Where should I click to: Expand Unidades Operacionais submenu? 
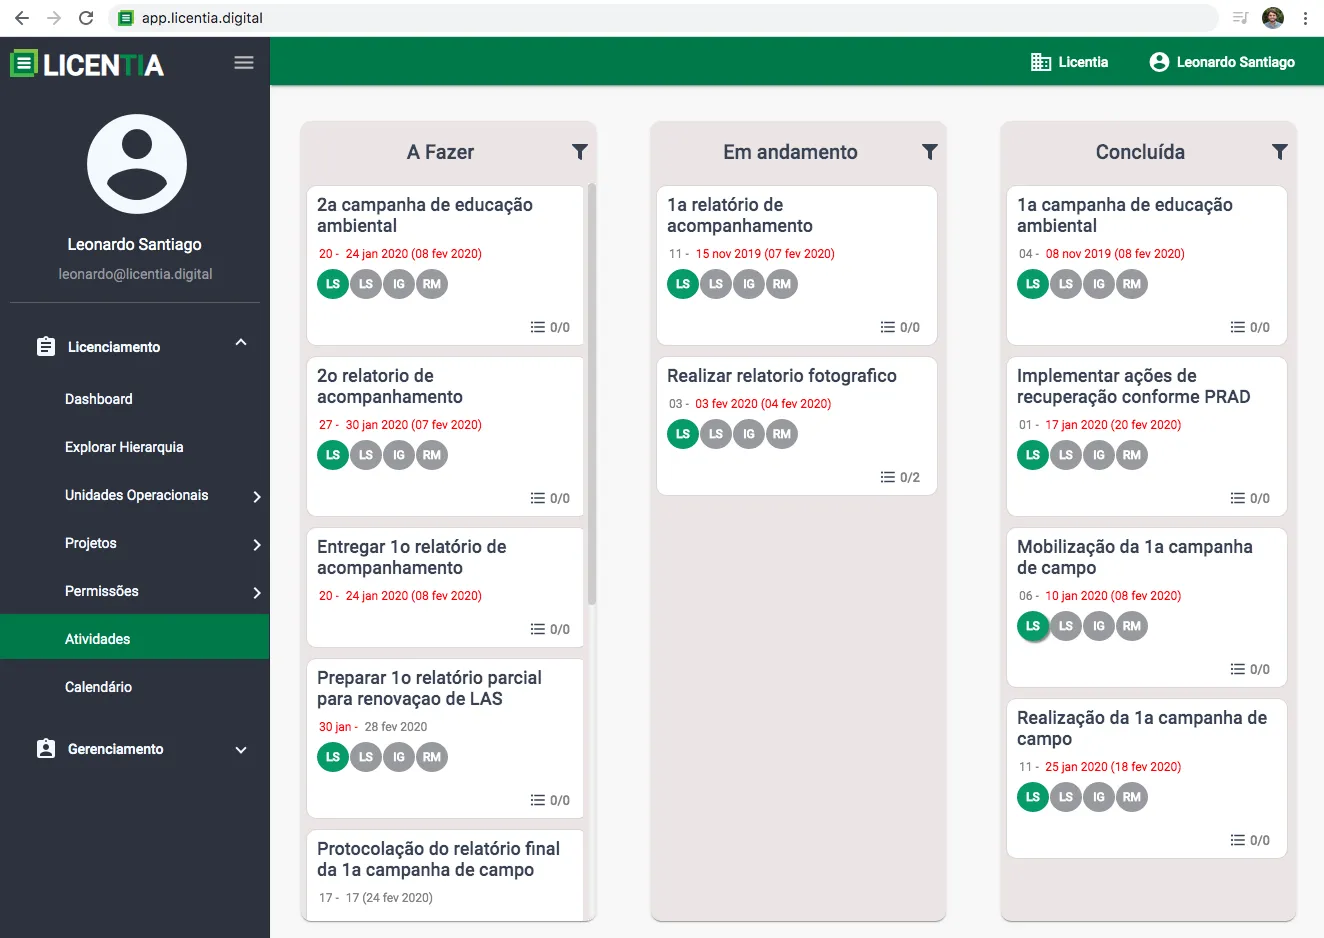pos(257,496)
